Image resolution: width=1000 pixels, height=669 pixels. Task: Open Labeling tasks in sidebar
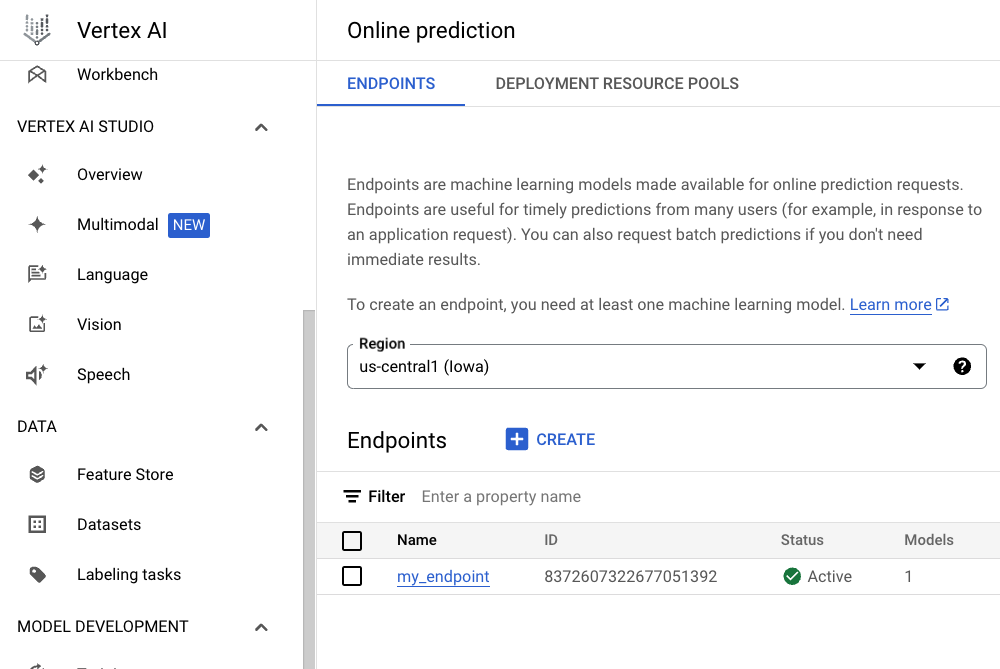coord(129,575)
